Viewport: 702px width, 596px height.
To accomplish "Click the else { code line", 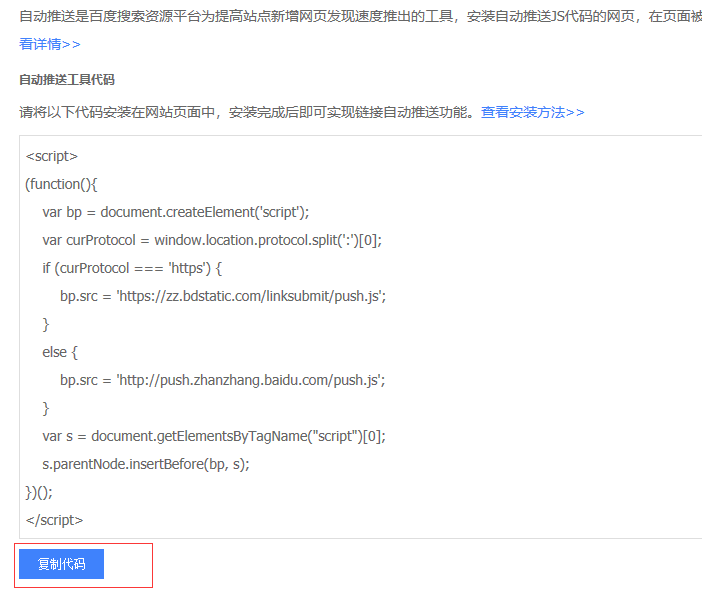I will click(x=60, y=352).
